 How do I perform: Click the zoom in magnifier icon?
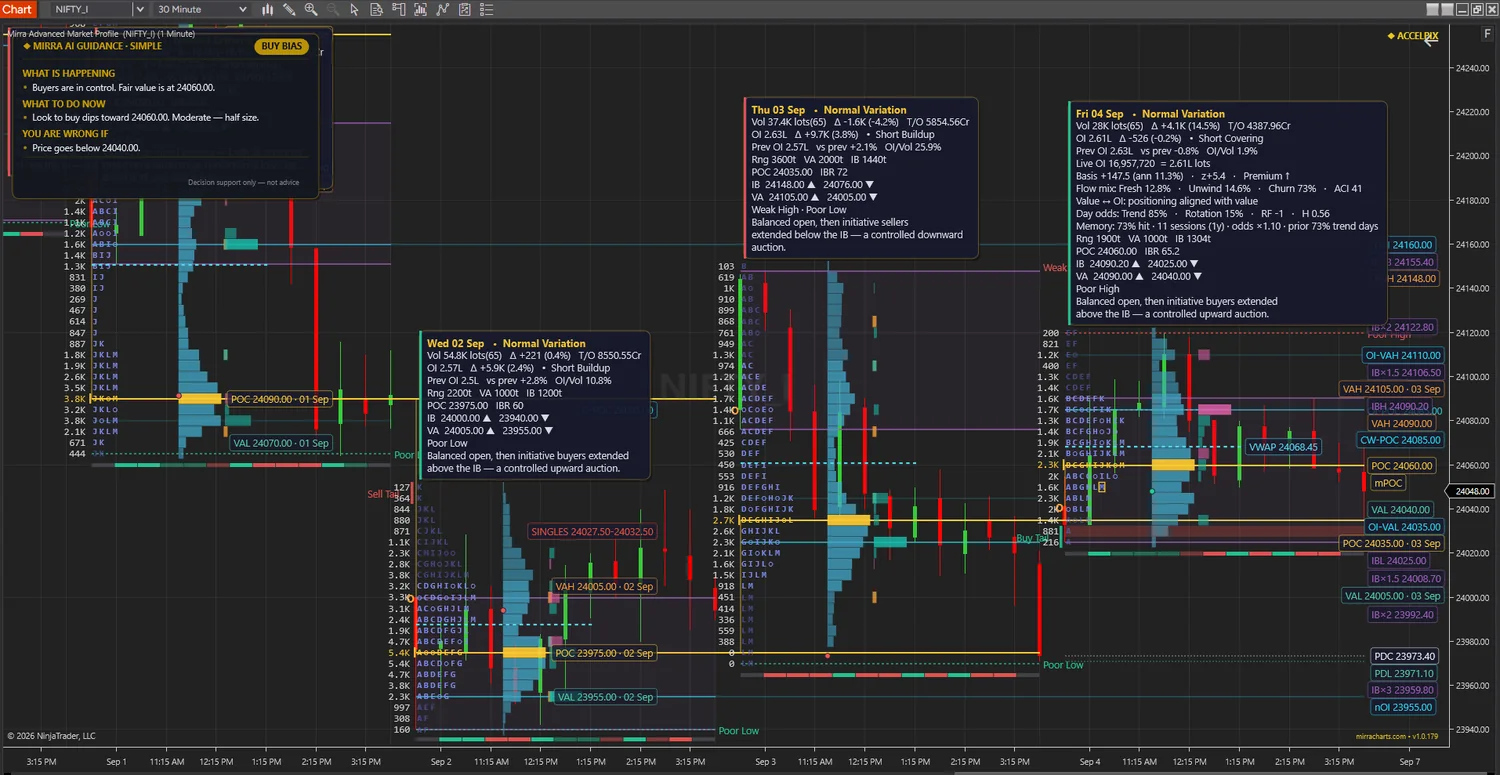(311, 9)
